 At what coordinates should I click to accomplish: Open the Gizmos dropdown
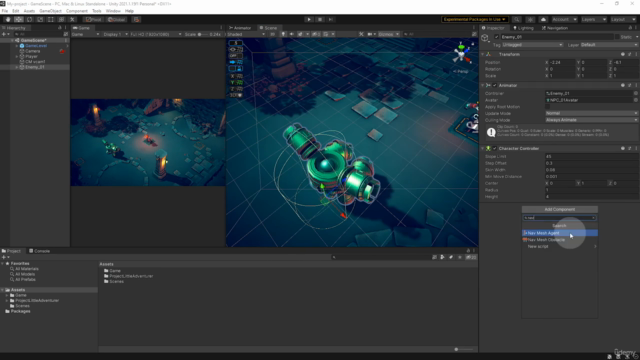click(x=389, y=34)
